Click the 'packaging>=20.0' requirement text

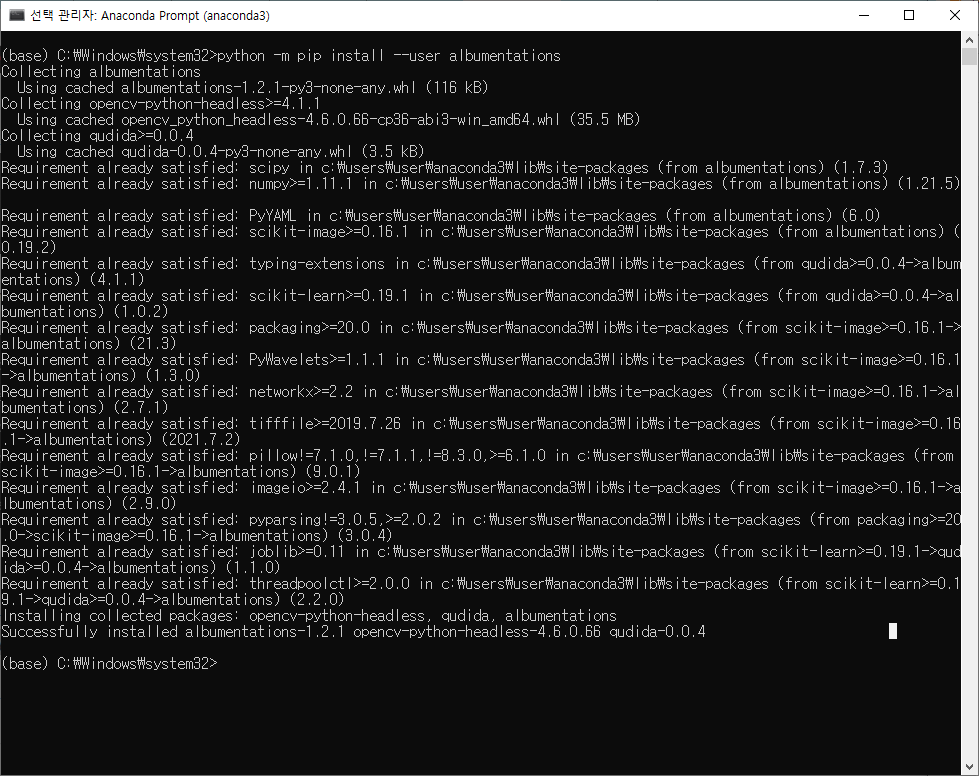(x=308, y=328)
